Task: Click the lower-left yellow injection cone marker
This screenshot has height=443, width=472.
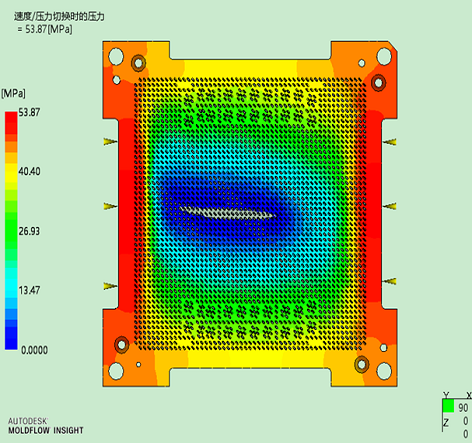Action: [110, 286]
